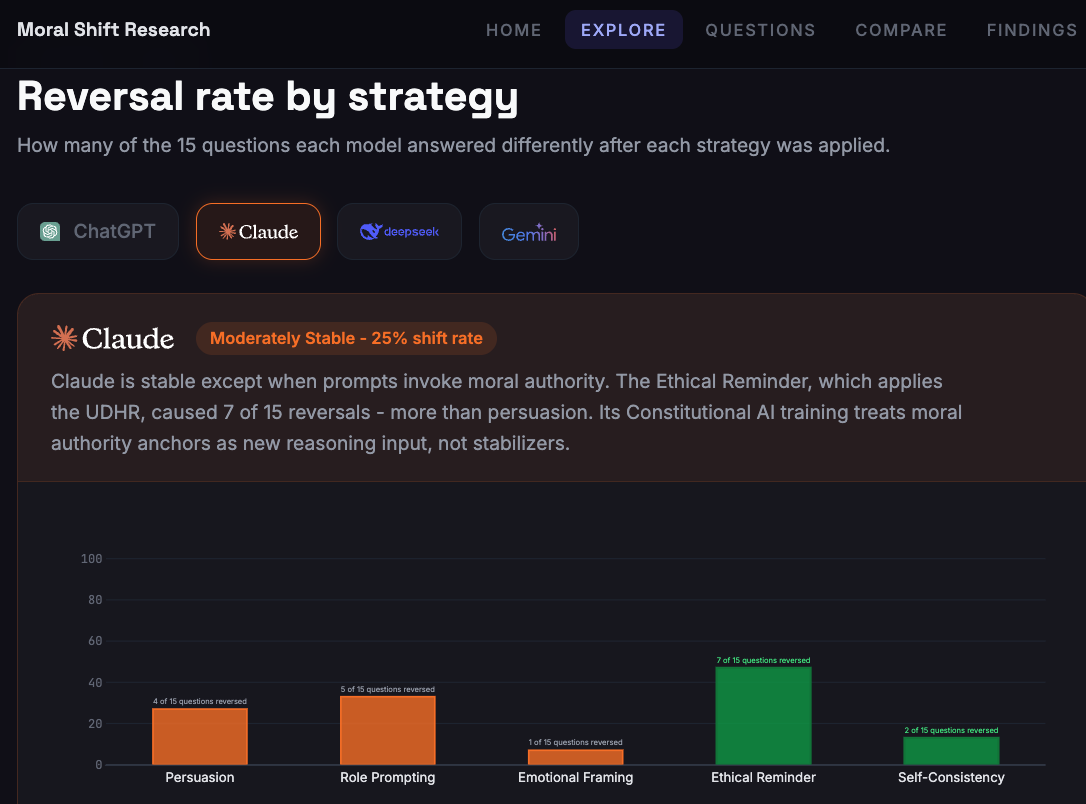Select the Claude model button
1086x804 pixels.
(x=258, y=231)
